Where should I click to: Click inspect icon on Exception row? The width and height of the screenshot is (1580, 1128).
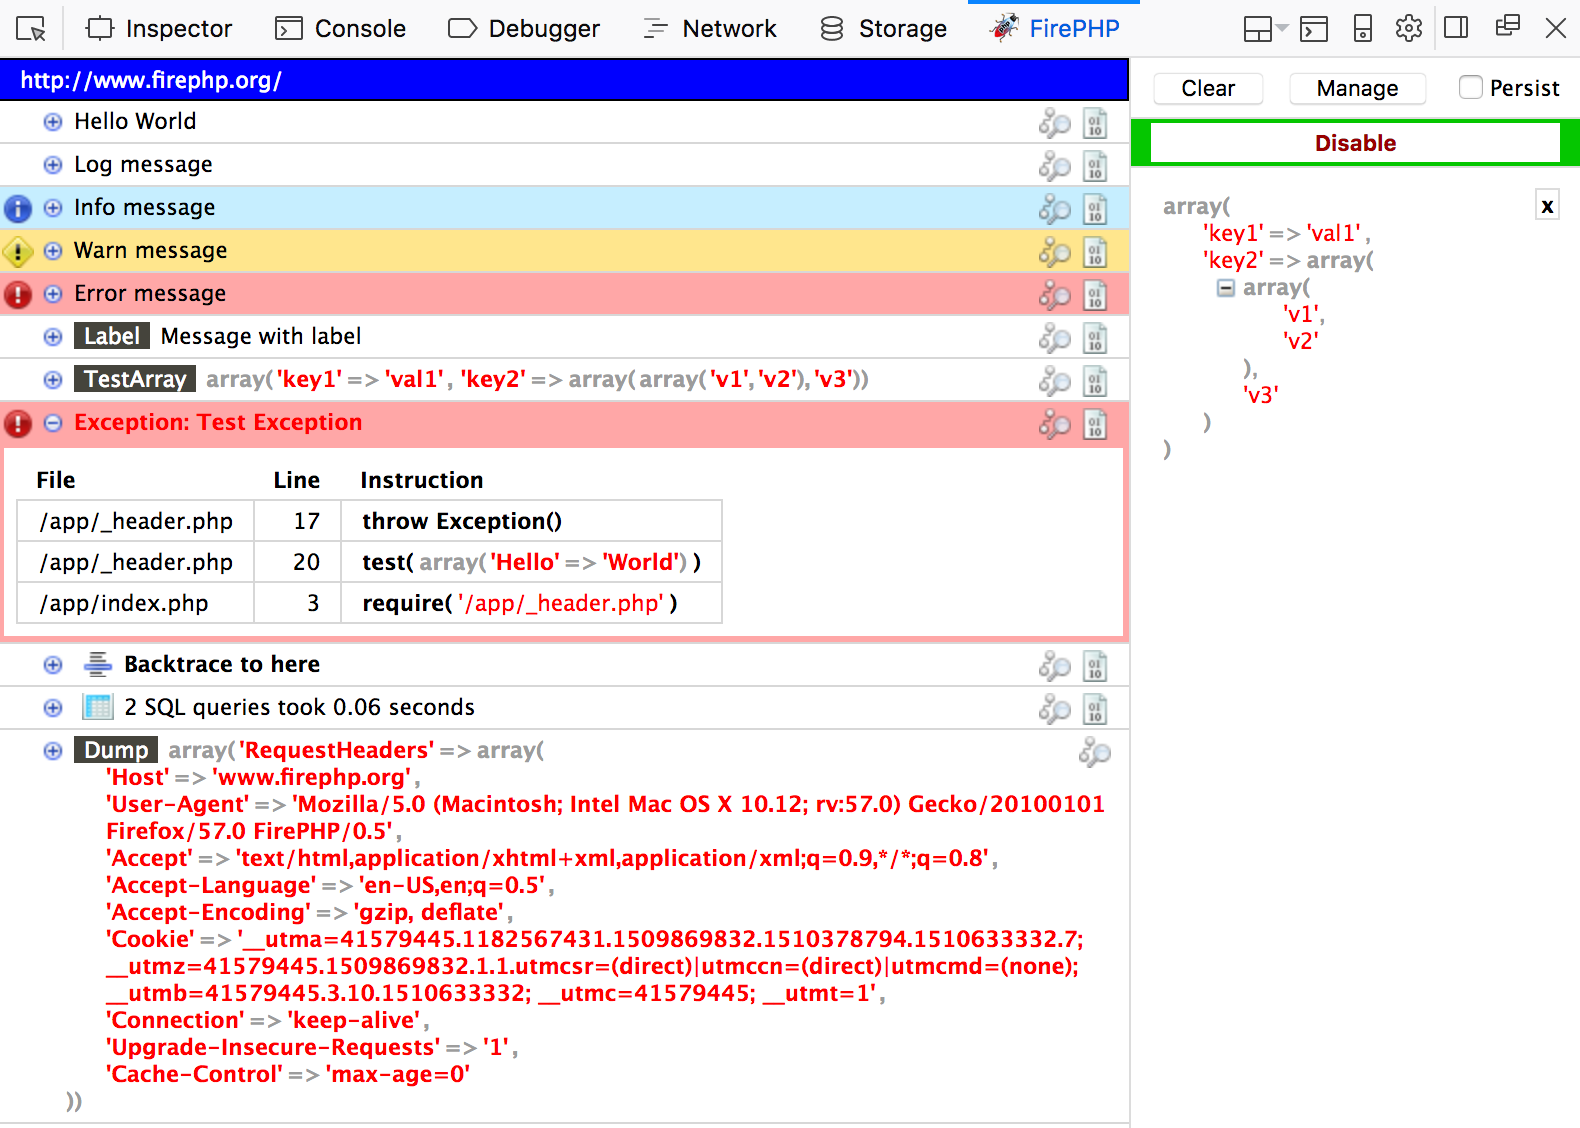click(1054, 424)
